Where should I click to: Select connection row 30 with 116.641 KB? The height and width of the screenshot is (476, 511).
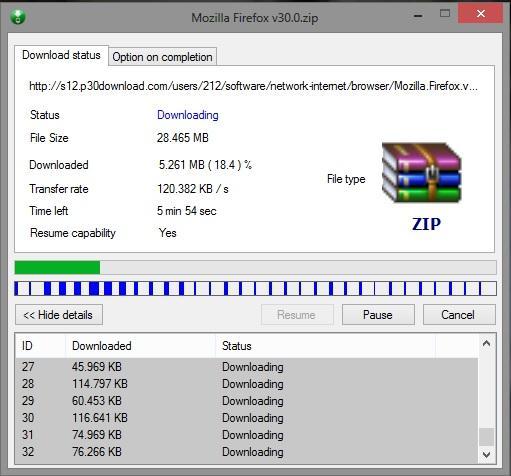pyautogui.click(x=247, y=418)
